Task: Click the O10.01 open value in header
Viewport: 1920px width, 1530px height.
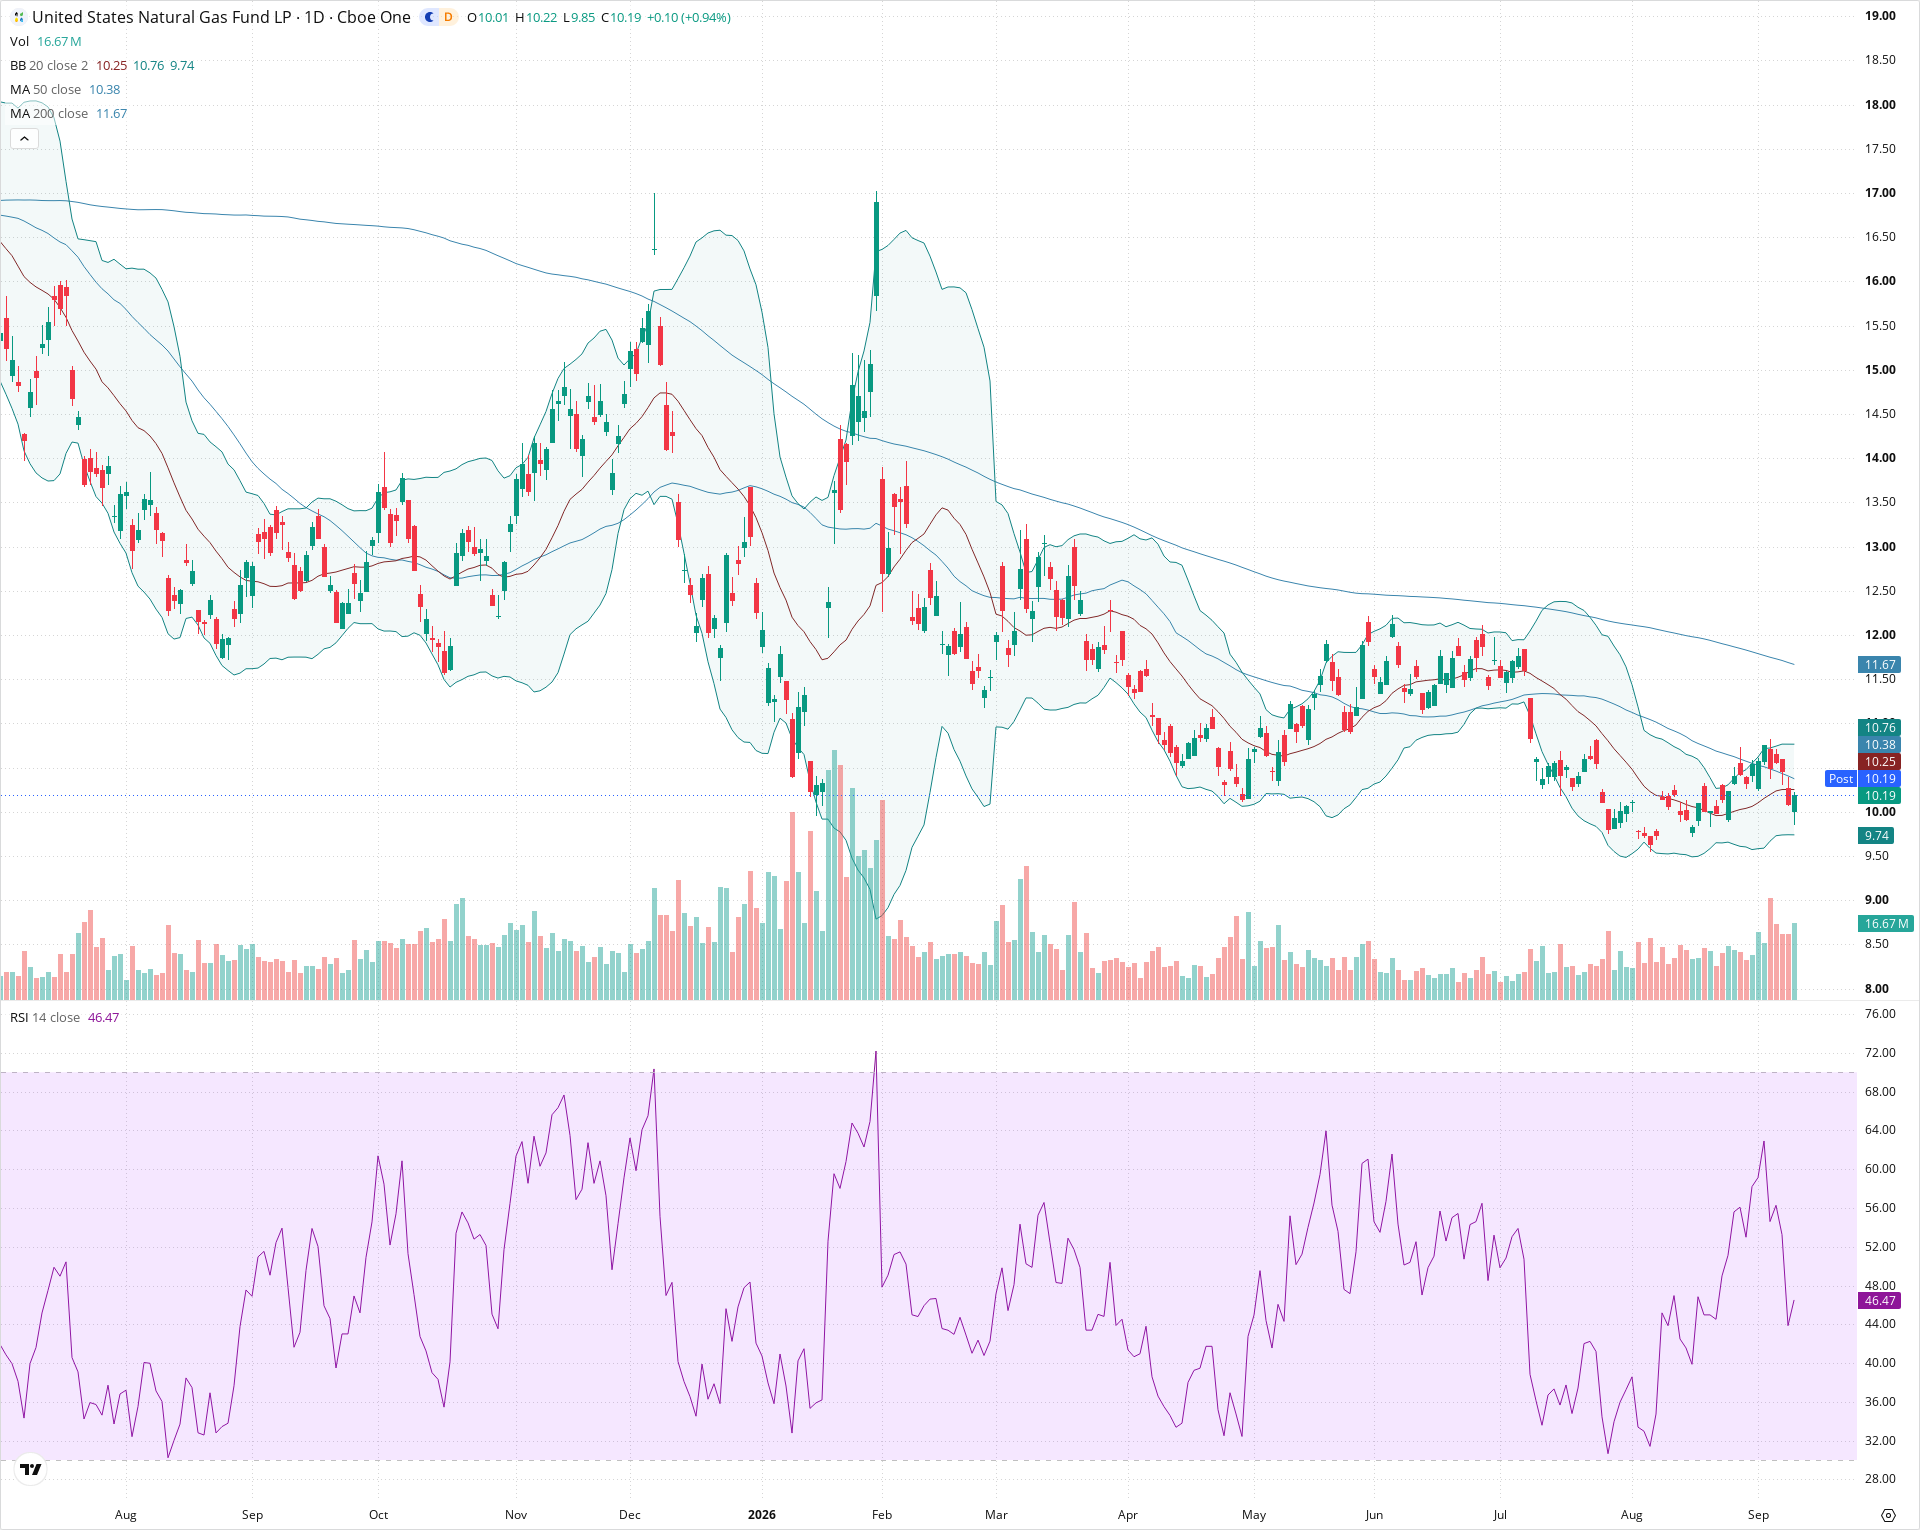Action: coord(488,17)
